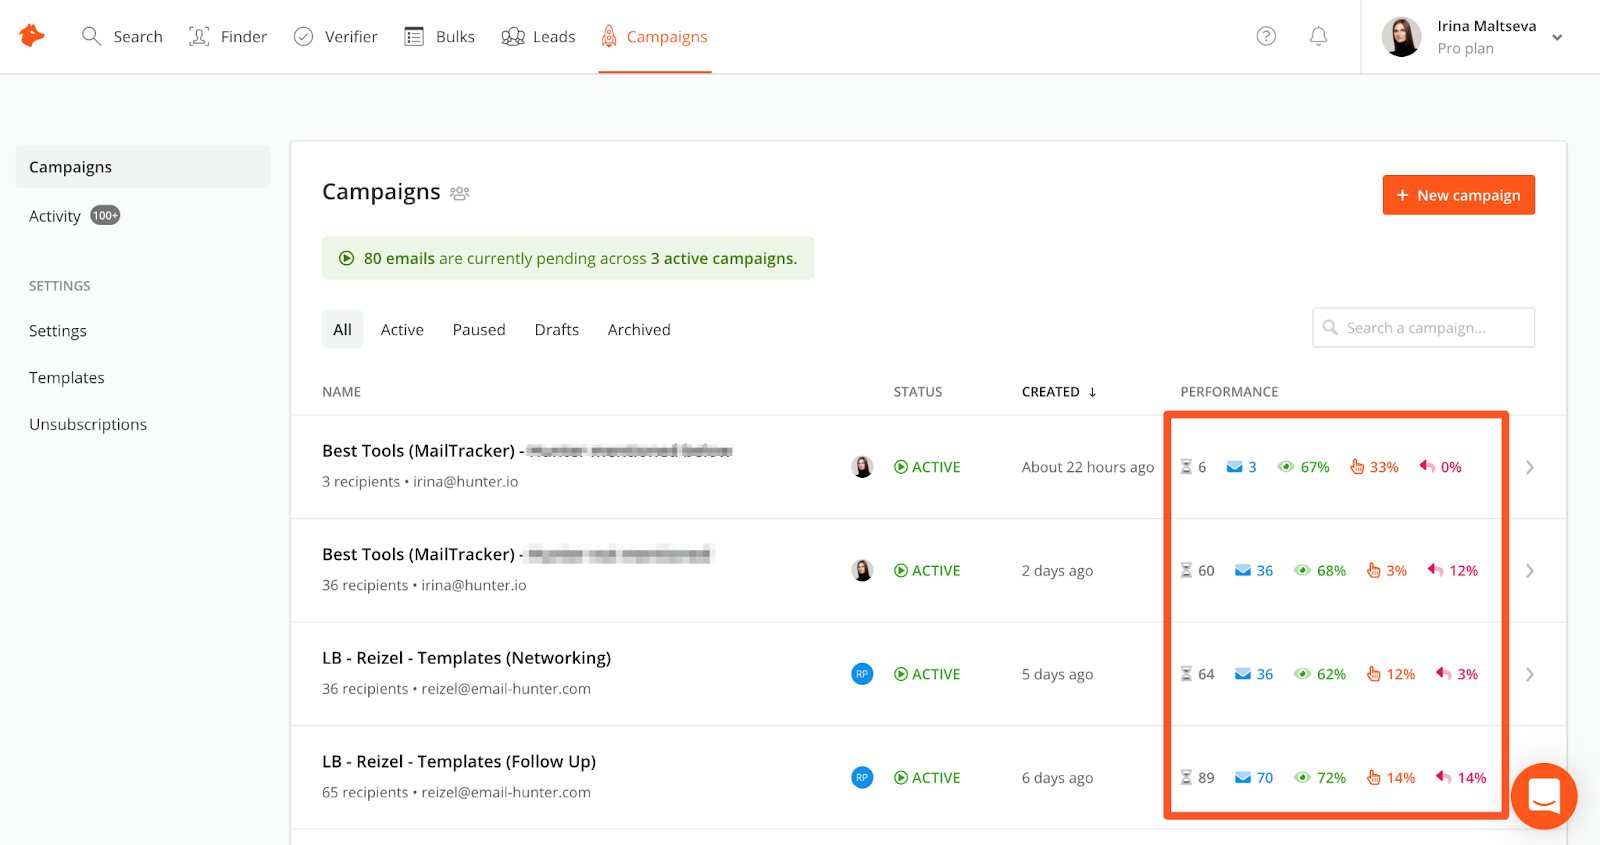This screenshot has width=1600, height=845.
Task: Click the PERFORMANCE column header
Action: click(1229, 392)
